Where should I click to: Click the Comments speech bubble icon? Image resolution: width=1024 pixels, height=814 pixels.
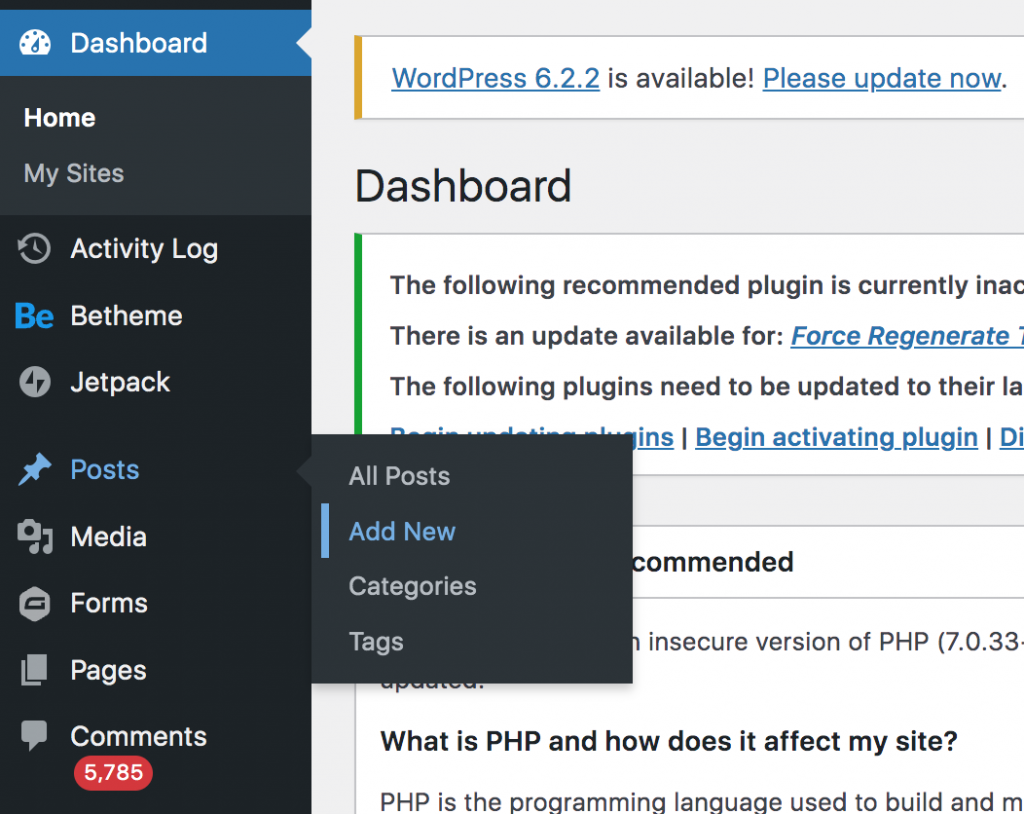click(34, 736)
